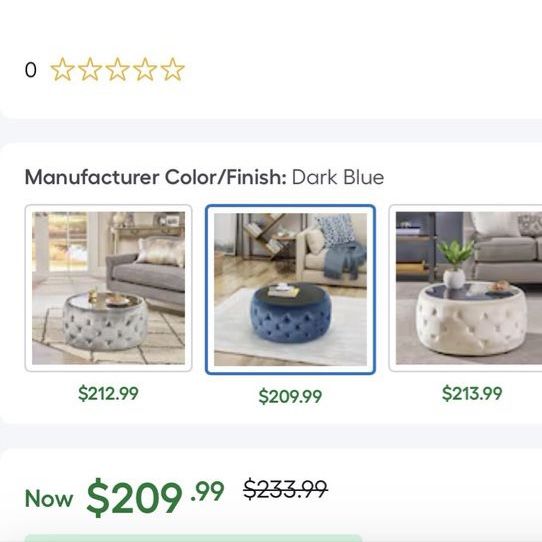This screenshot has height=542, width=542.
Task: Select the Dark Blue ottoman thumbnail
Action: [x=290, y=289]
